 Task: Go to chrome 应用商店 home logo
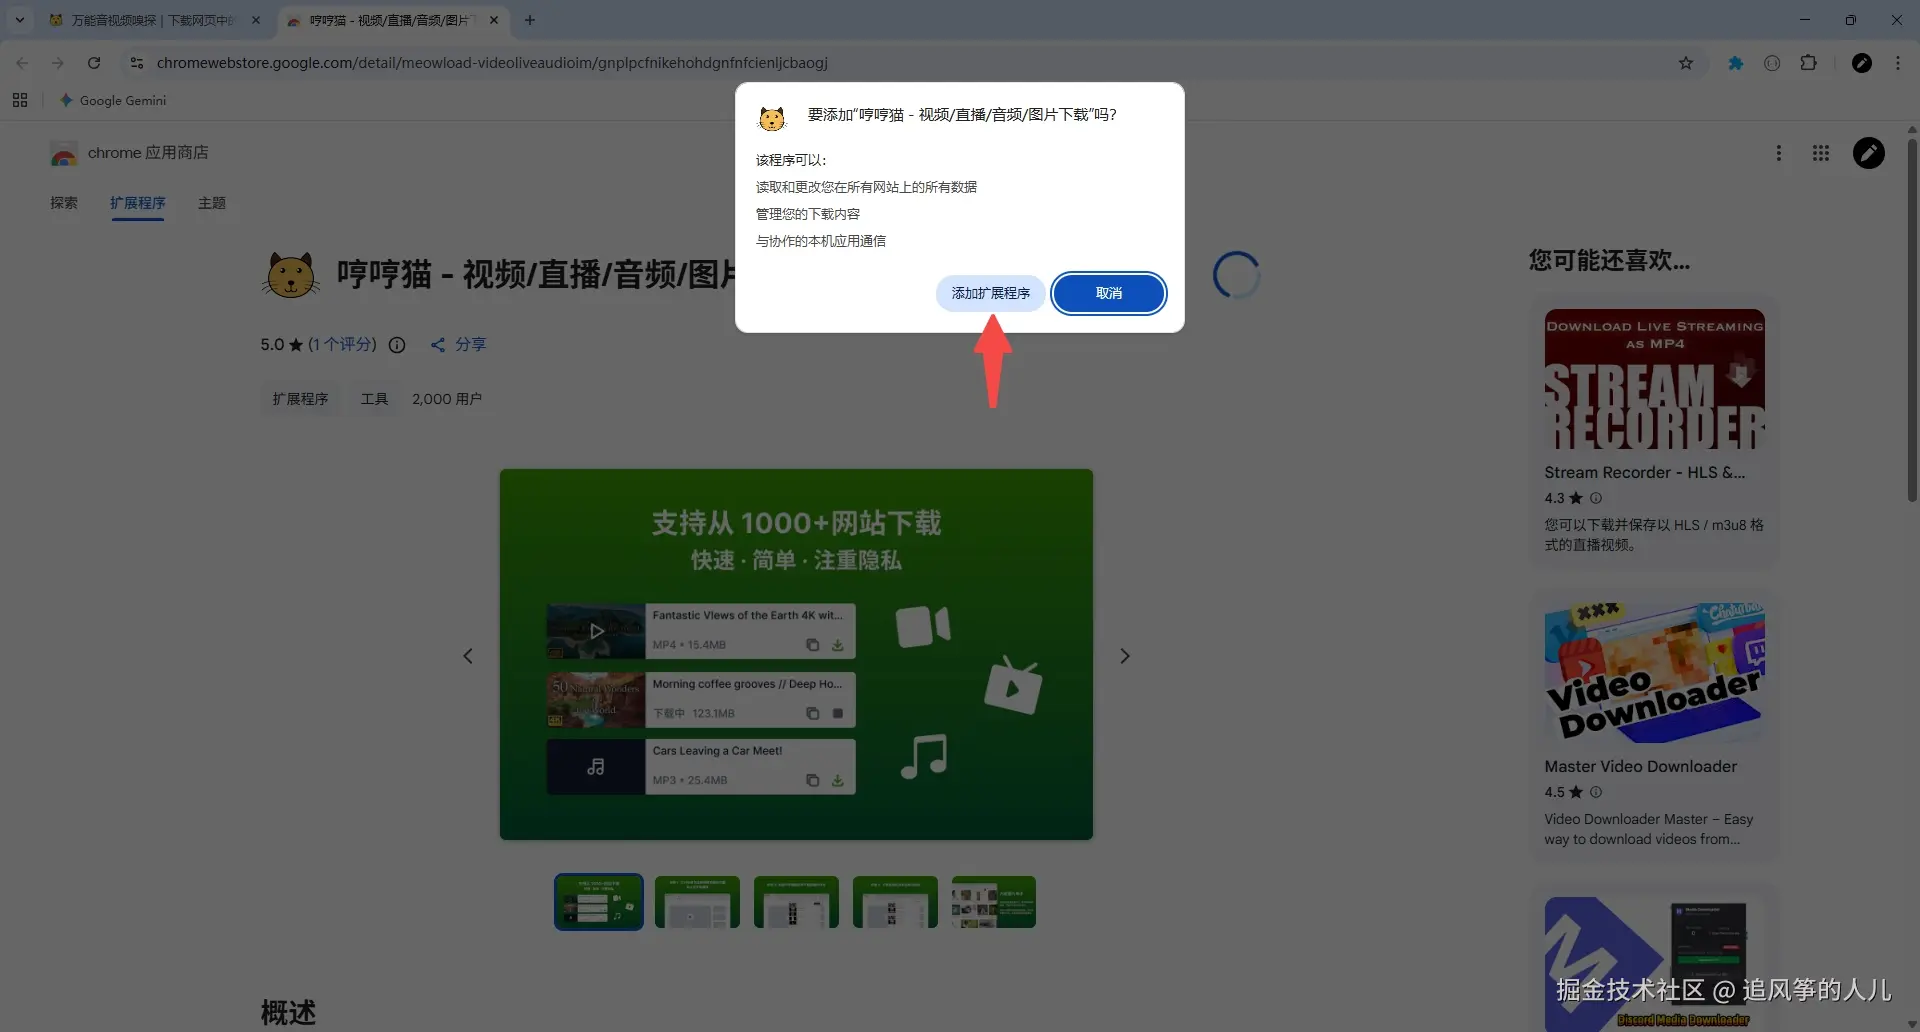click(130, 153)
